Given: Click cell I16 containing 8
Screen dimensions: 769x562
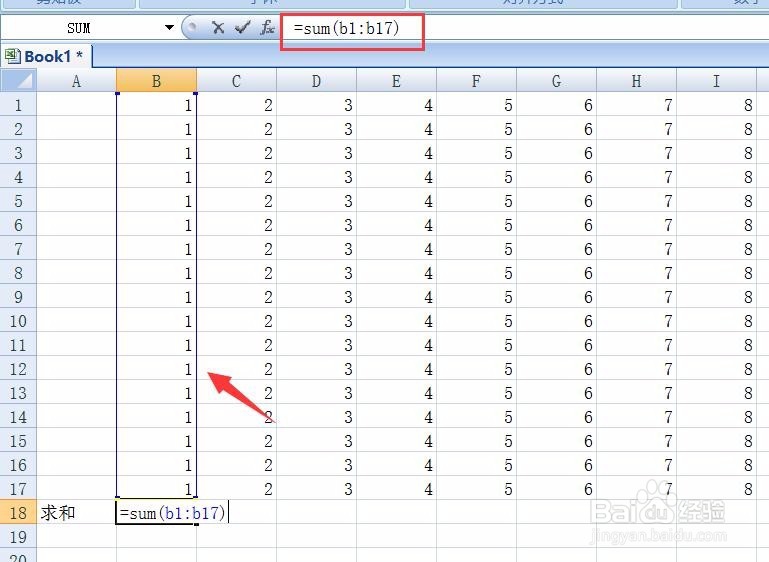Looking at the screenshot, I should click(x=716, y=465).
